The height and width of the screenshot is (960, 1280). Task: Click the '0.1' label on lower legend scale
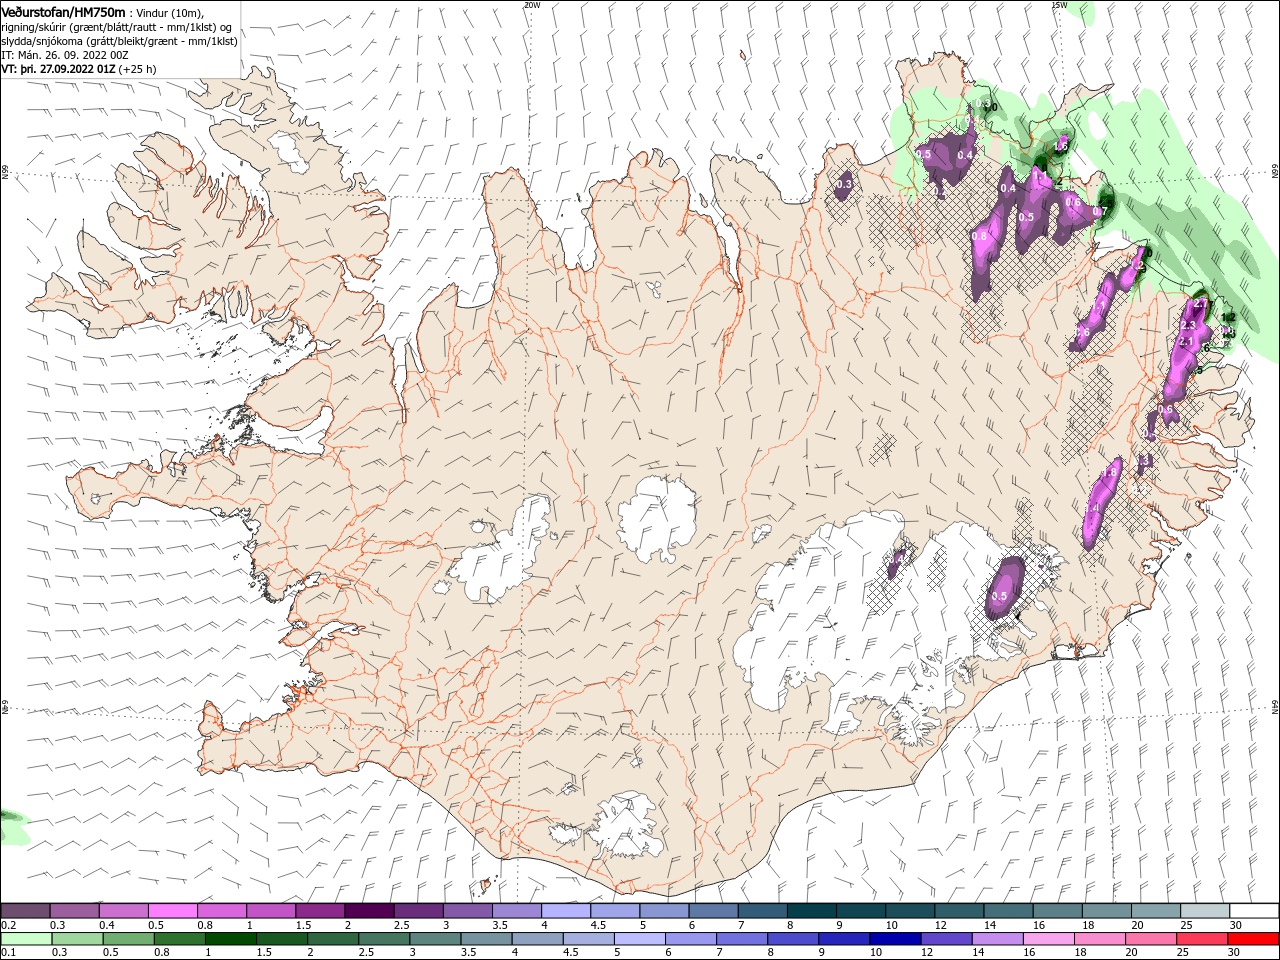click(8, 952)
